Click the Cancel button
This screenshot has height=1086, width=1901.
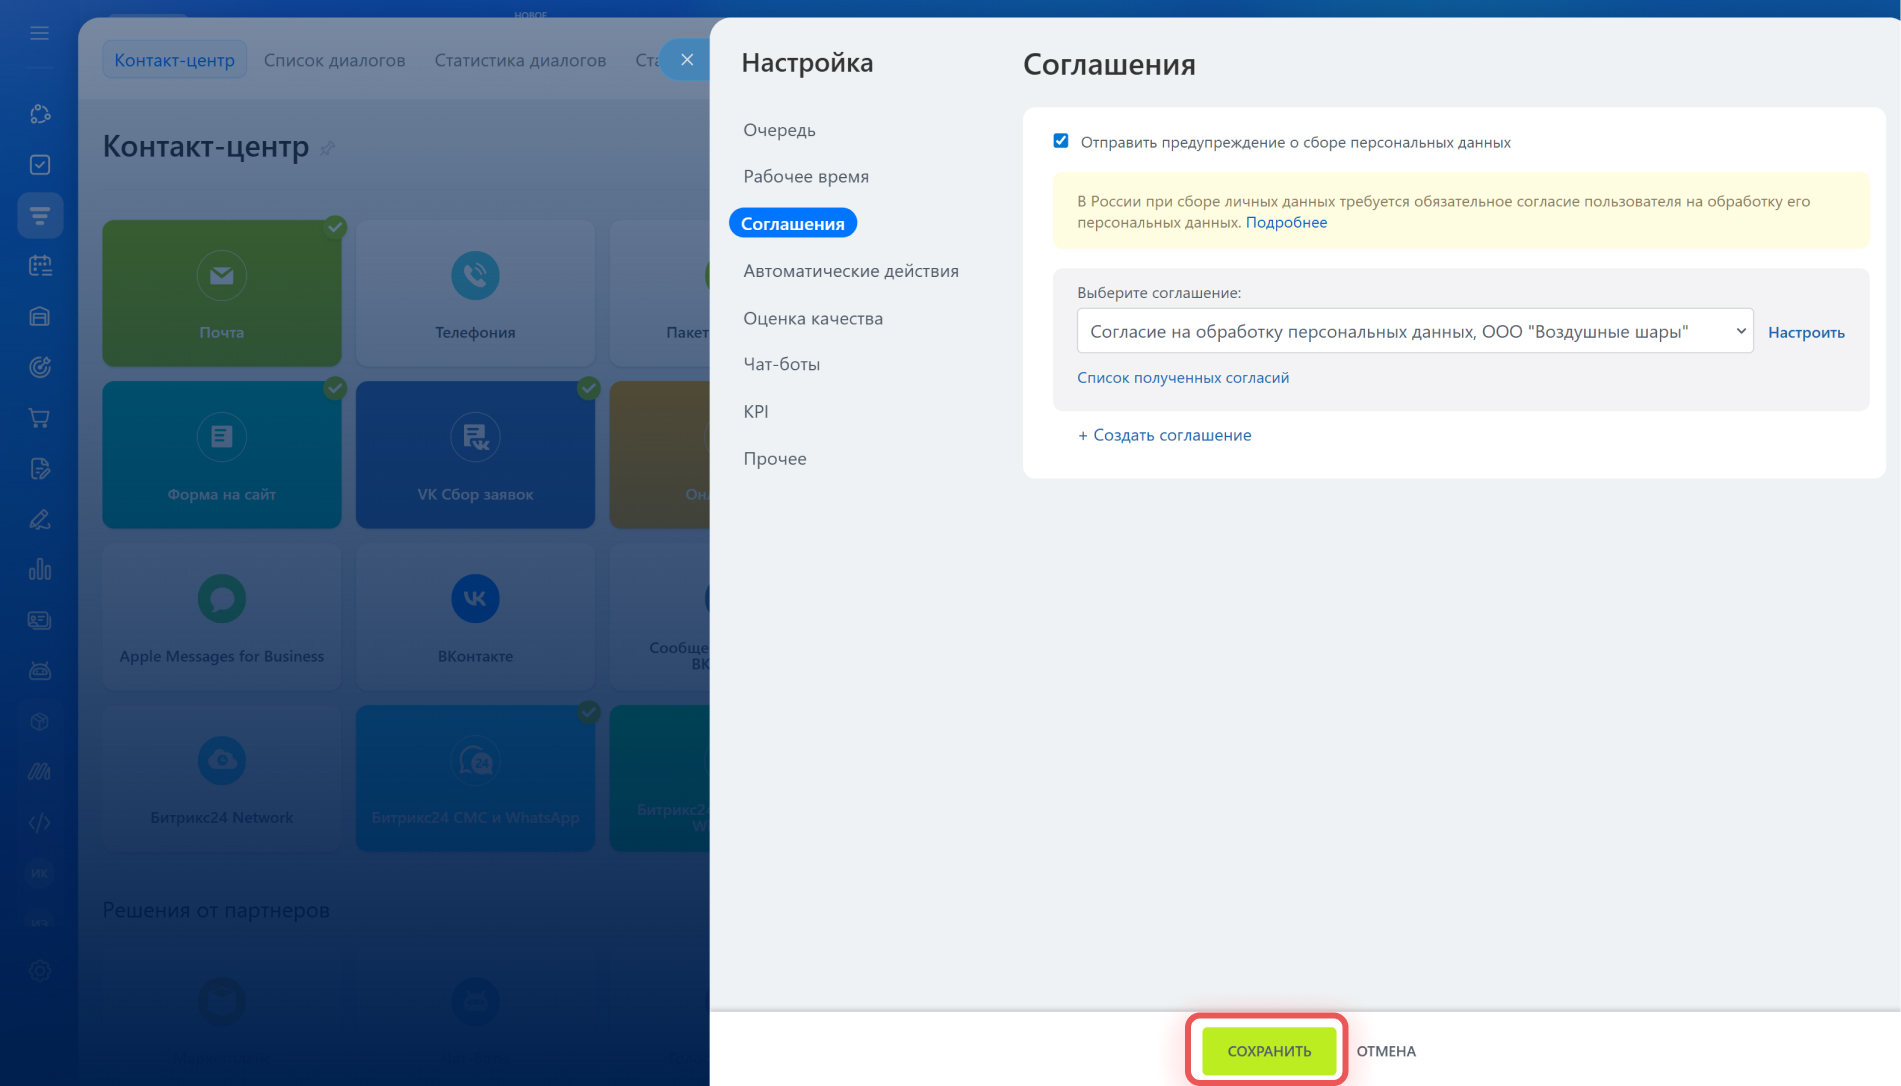point(1385,1051)
